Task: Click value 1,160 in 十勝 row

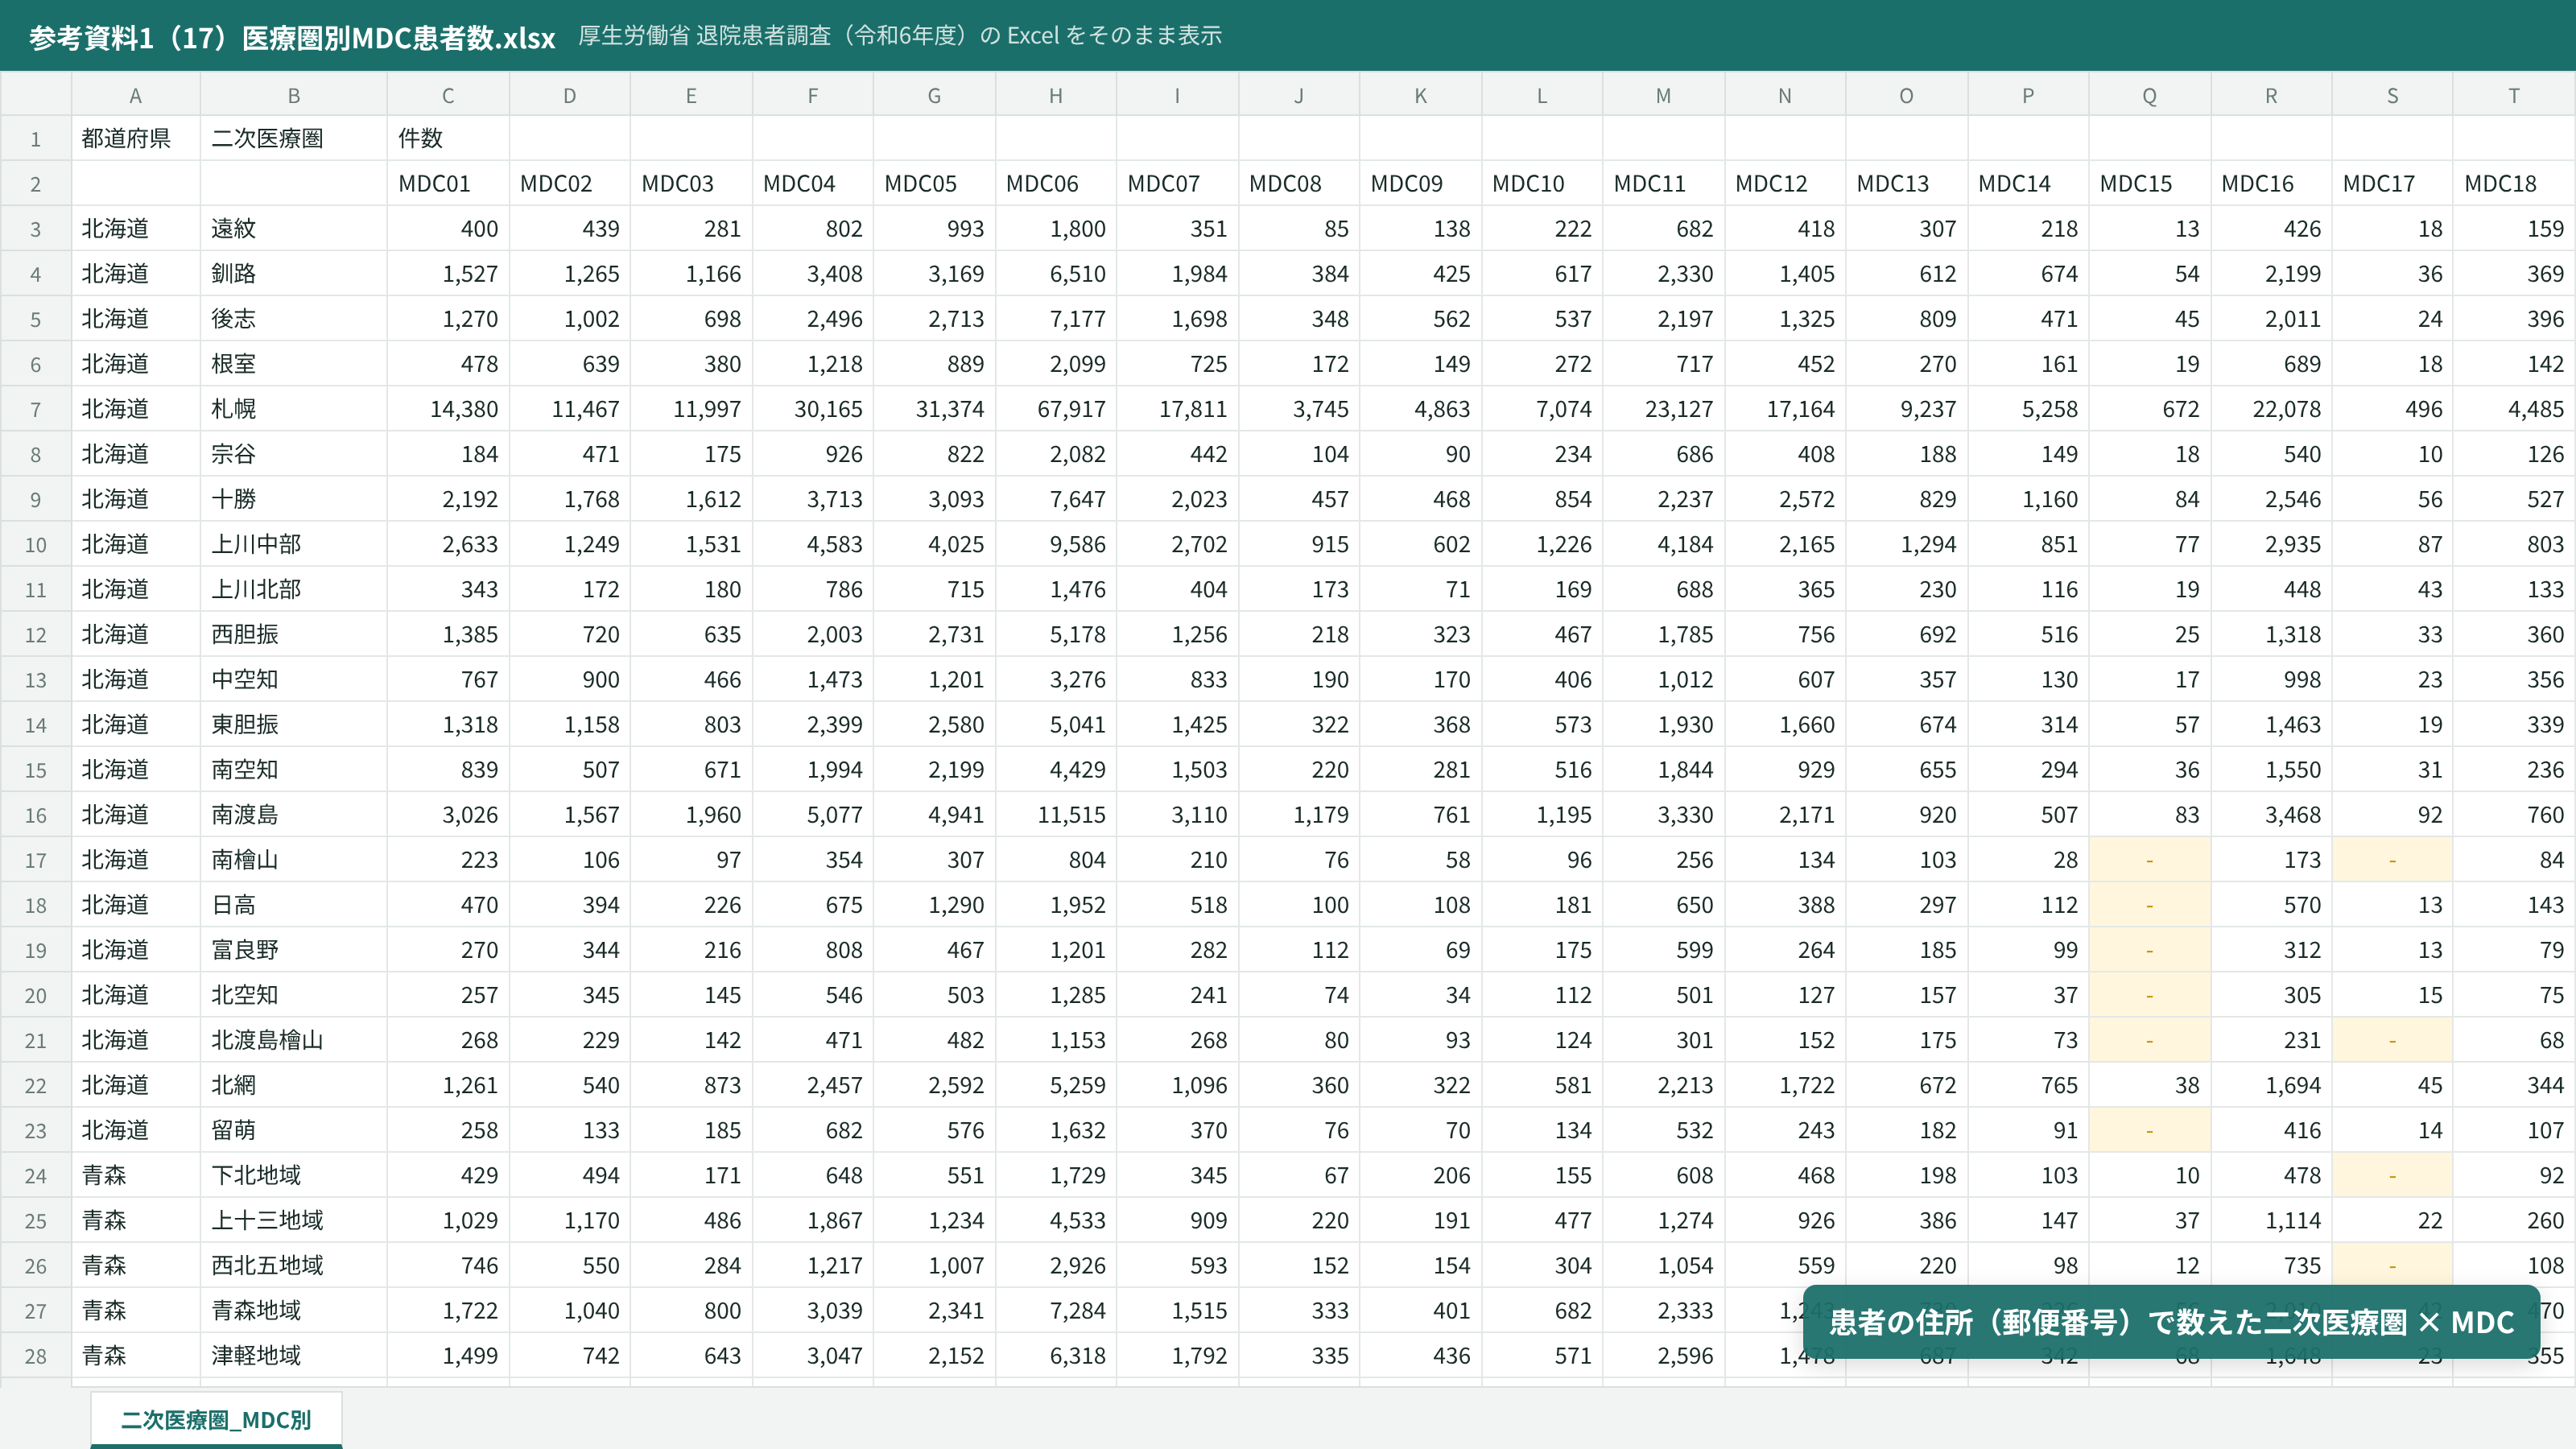Action: (2028, 499)
